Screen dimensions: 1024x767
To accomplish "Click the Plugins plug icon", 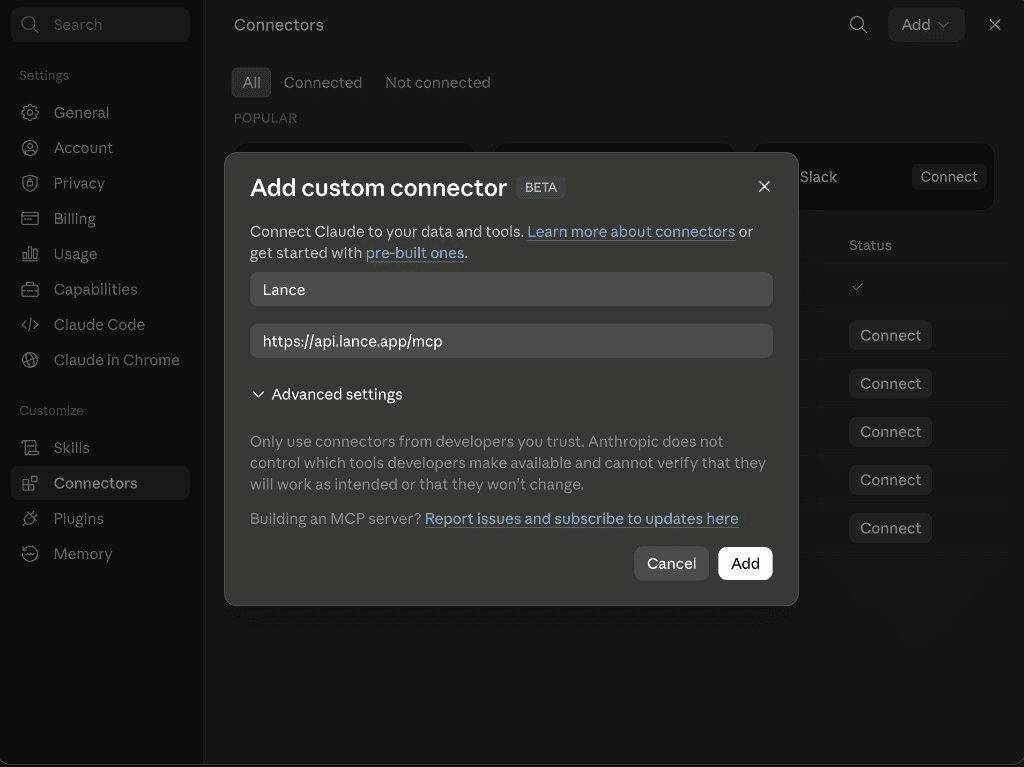I will (30, 518).
